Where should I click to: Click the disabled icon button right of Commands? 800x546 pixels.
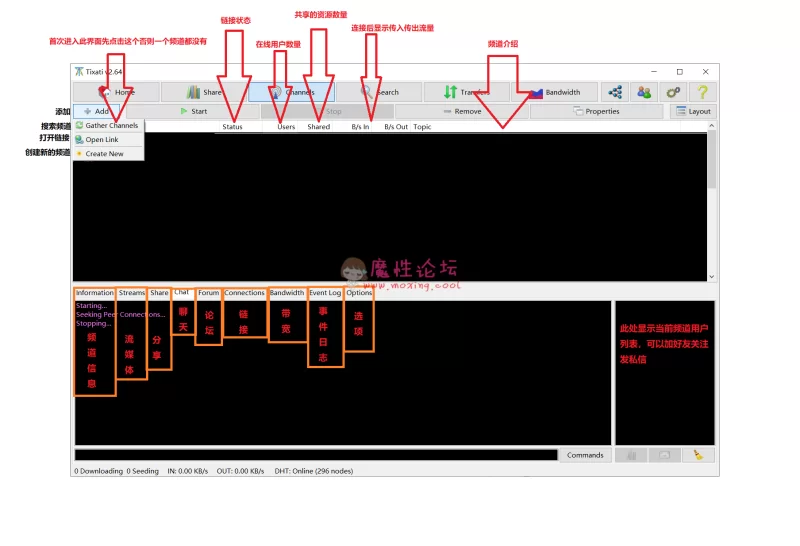tap(631, 455)
